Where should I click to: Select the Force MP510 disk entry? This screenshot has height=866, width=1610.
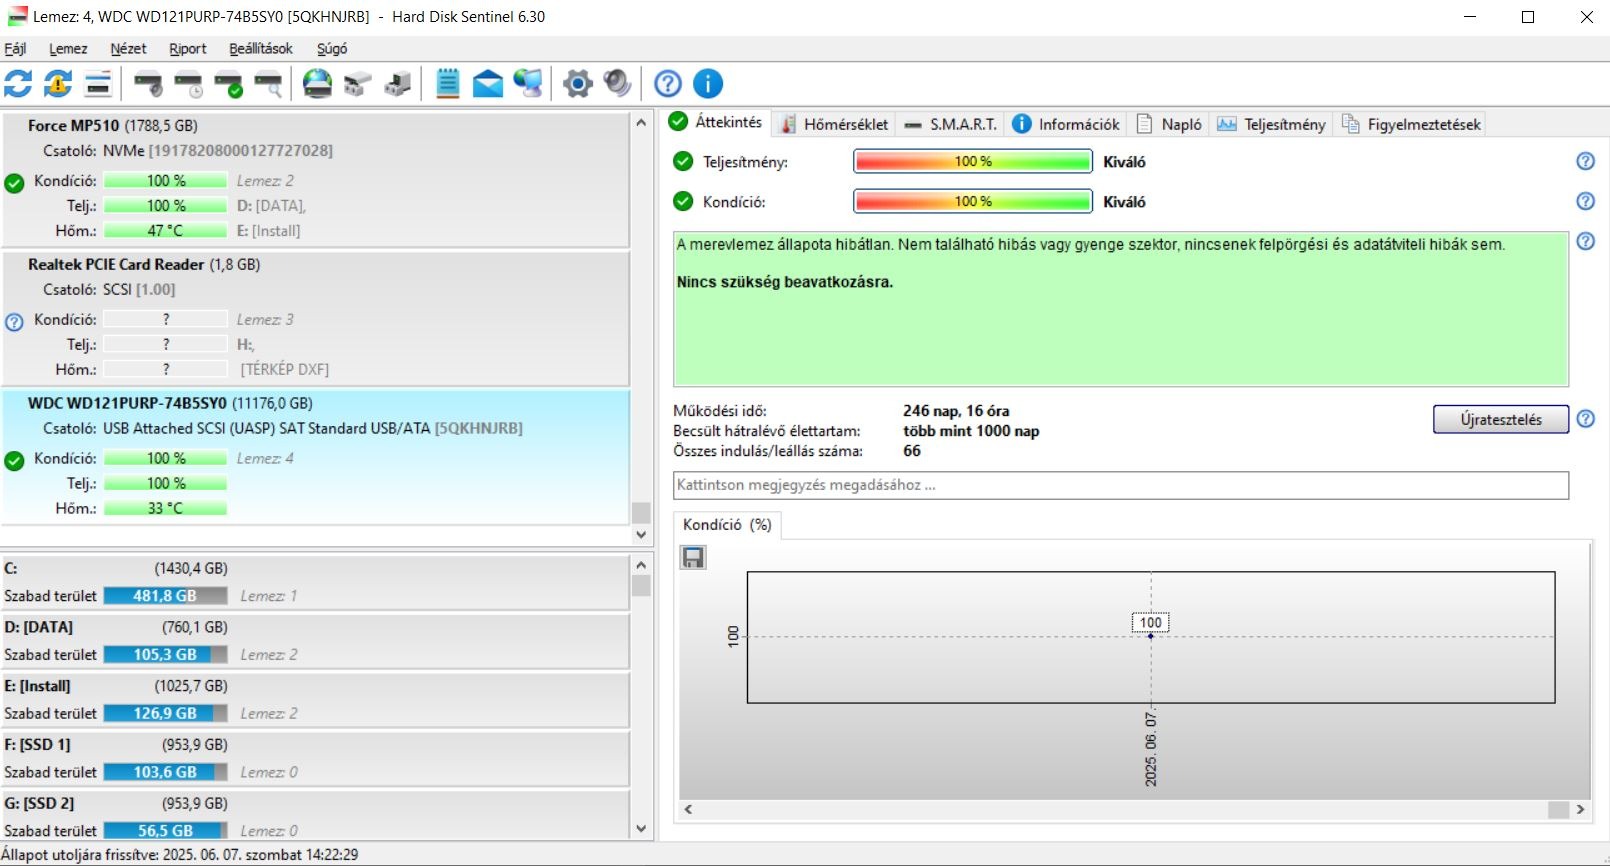315,179
